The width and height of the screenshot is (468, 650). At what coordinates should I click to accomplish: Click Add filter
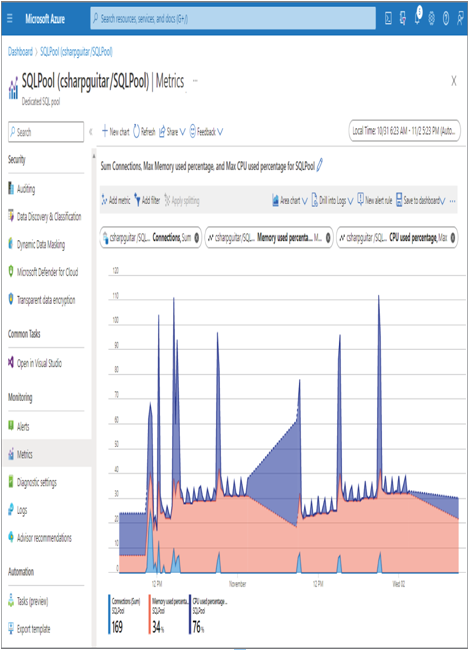pos(148,201)
